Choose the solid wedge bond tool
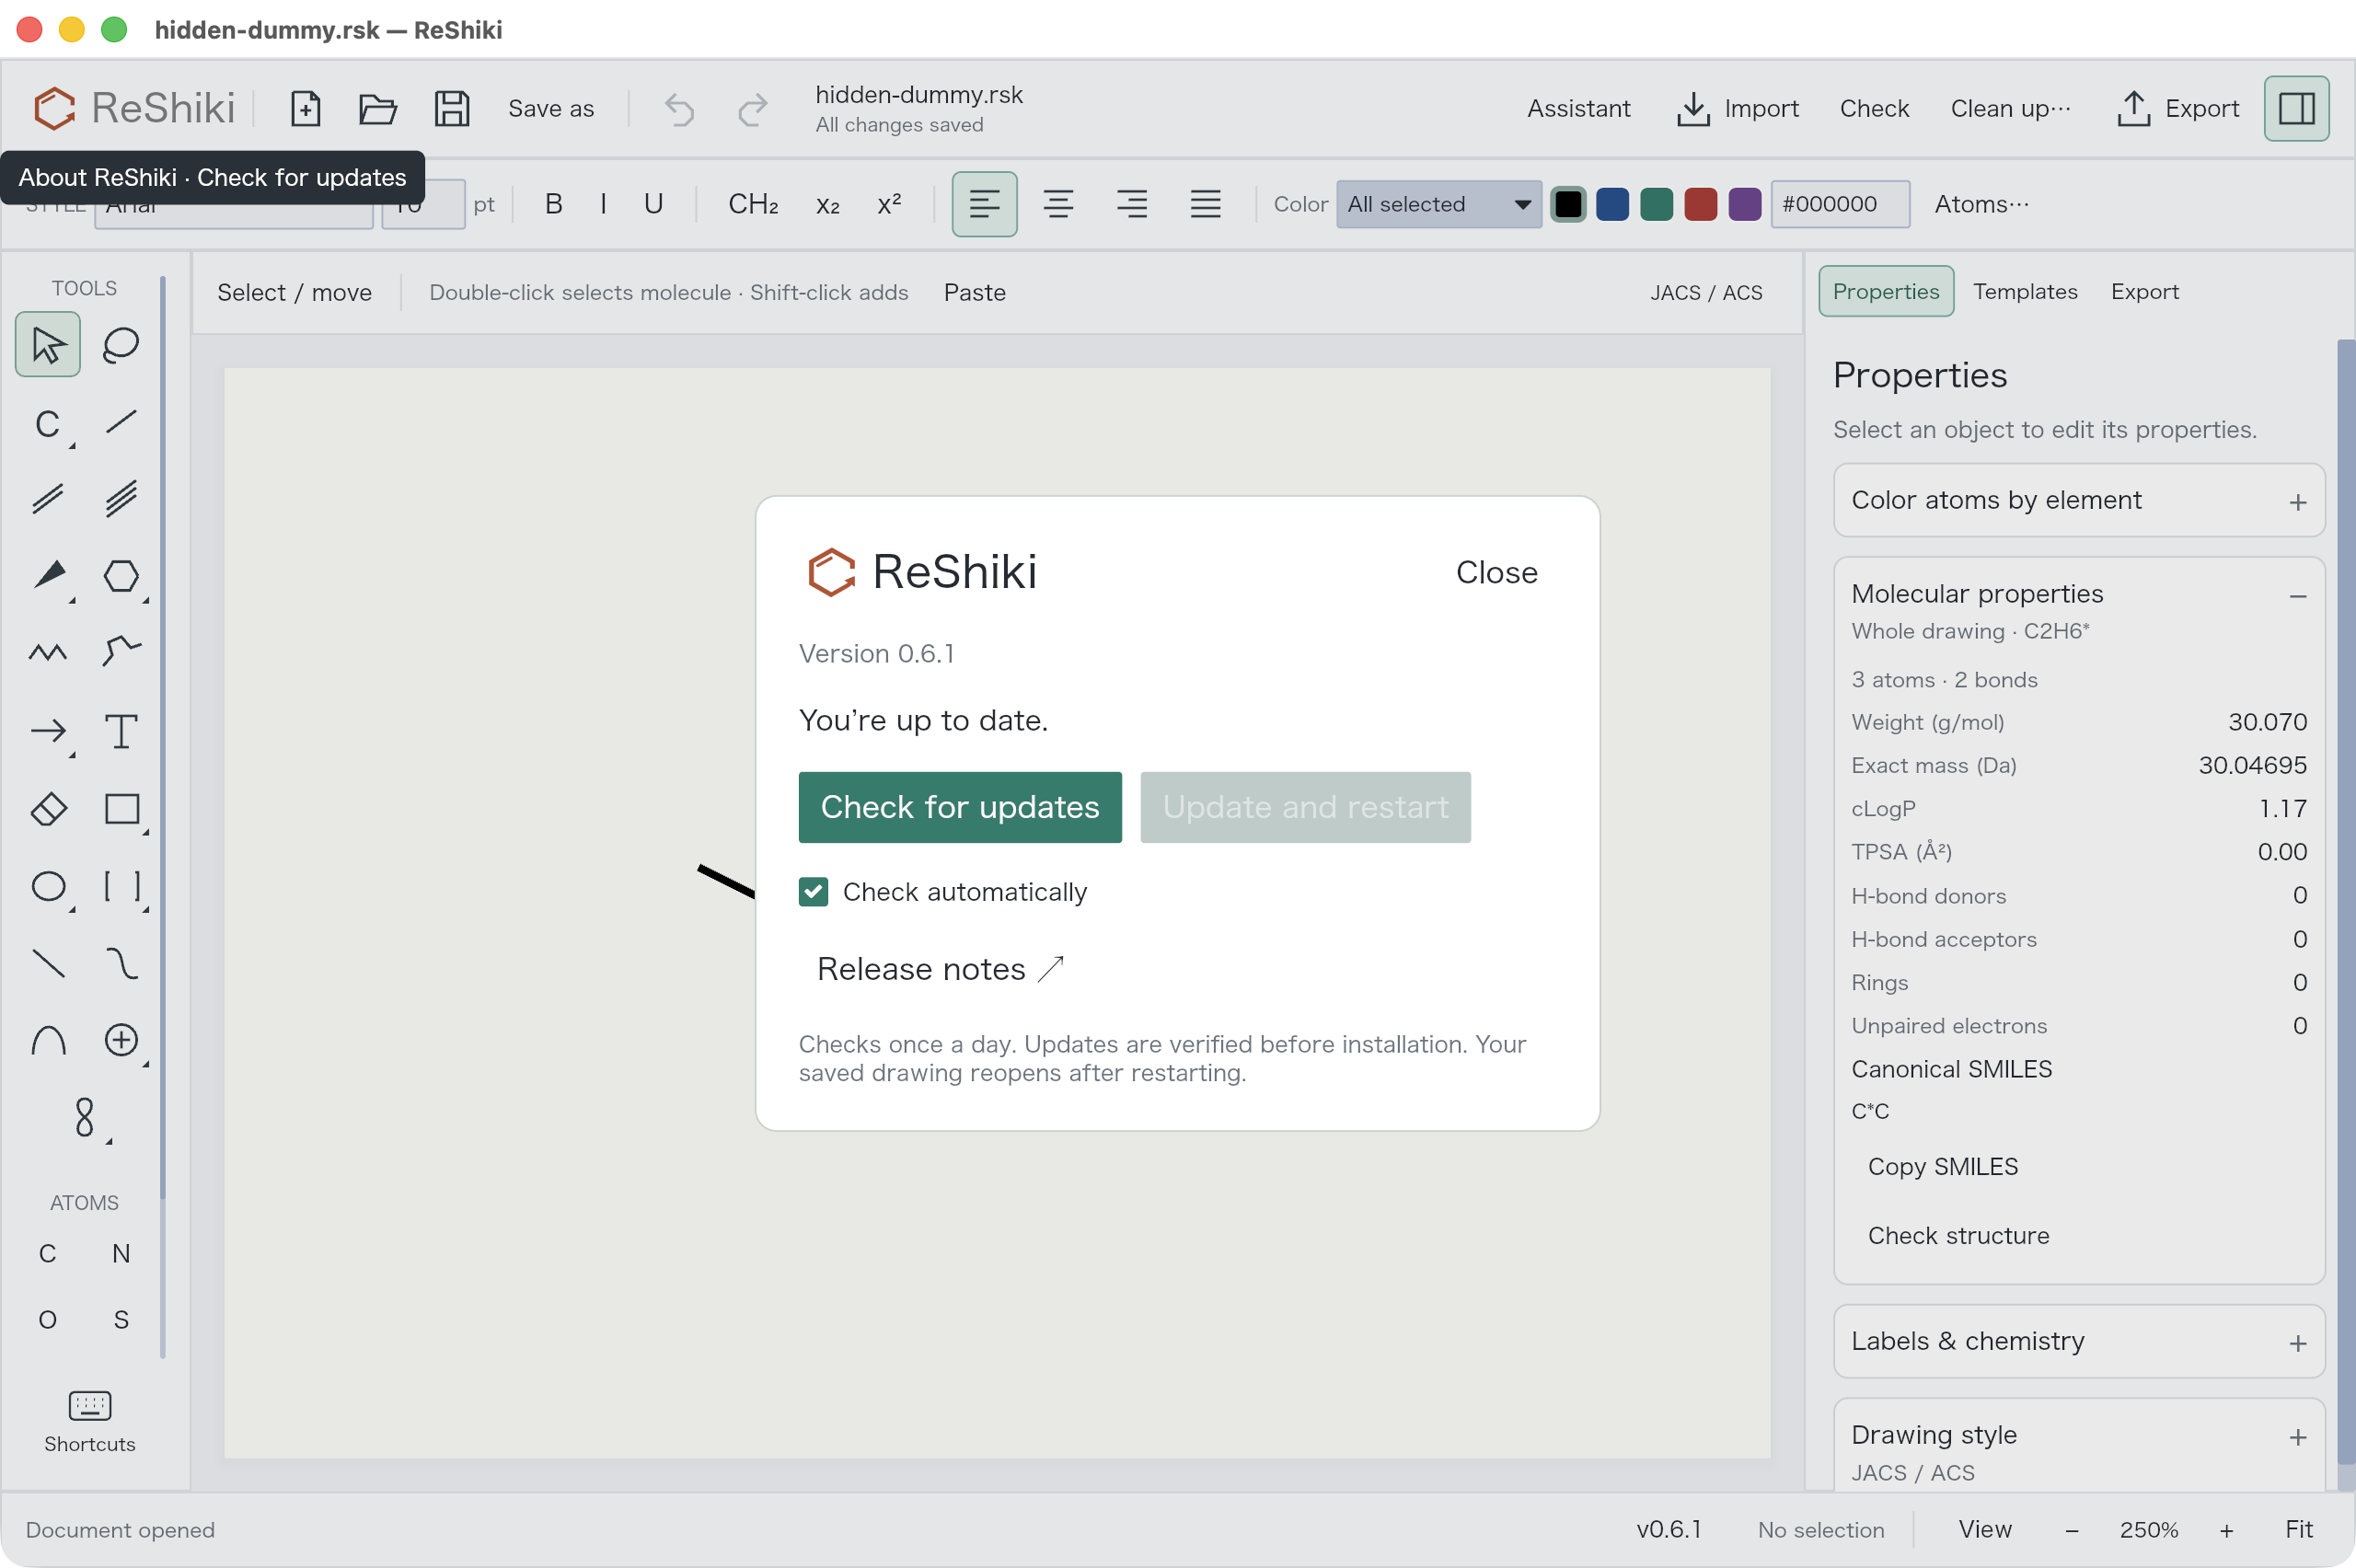Screen dimensions: 2356x1568 click(48, 576)
